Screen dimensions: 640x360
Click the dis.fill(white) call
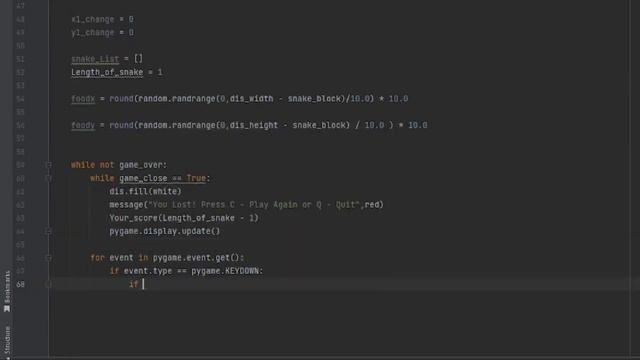[x=145, y=191]
